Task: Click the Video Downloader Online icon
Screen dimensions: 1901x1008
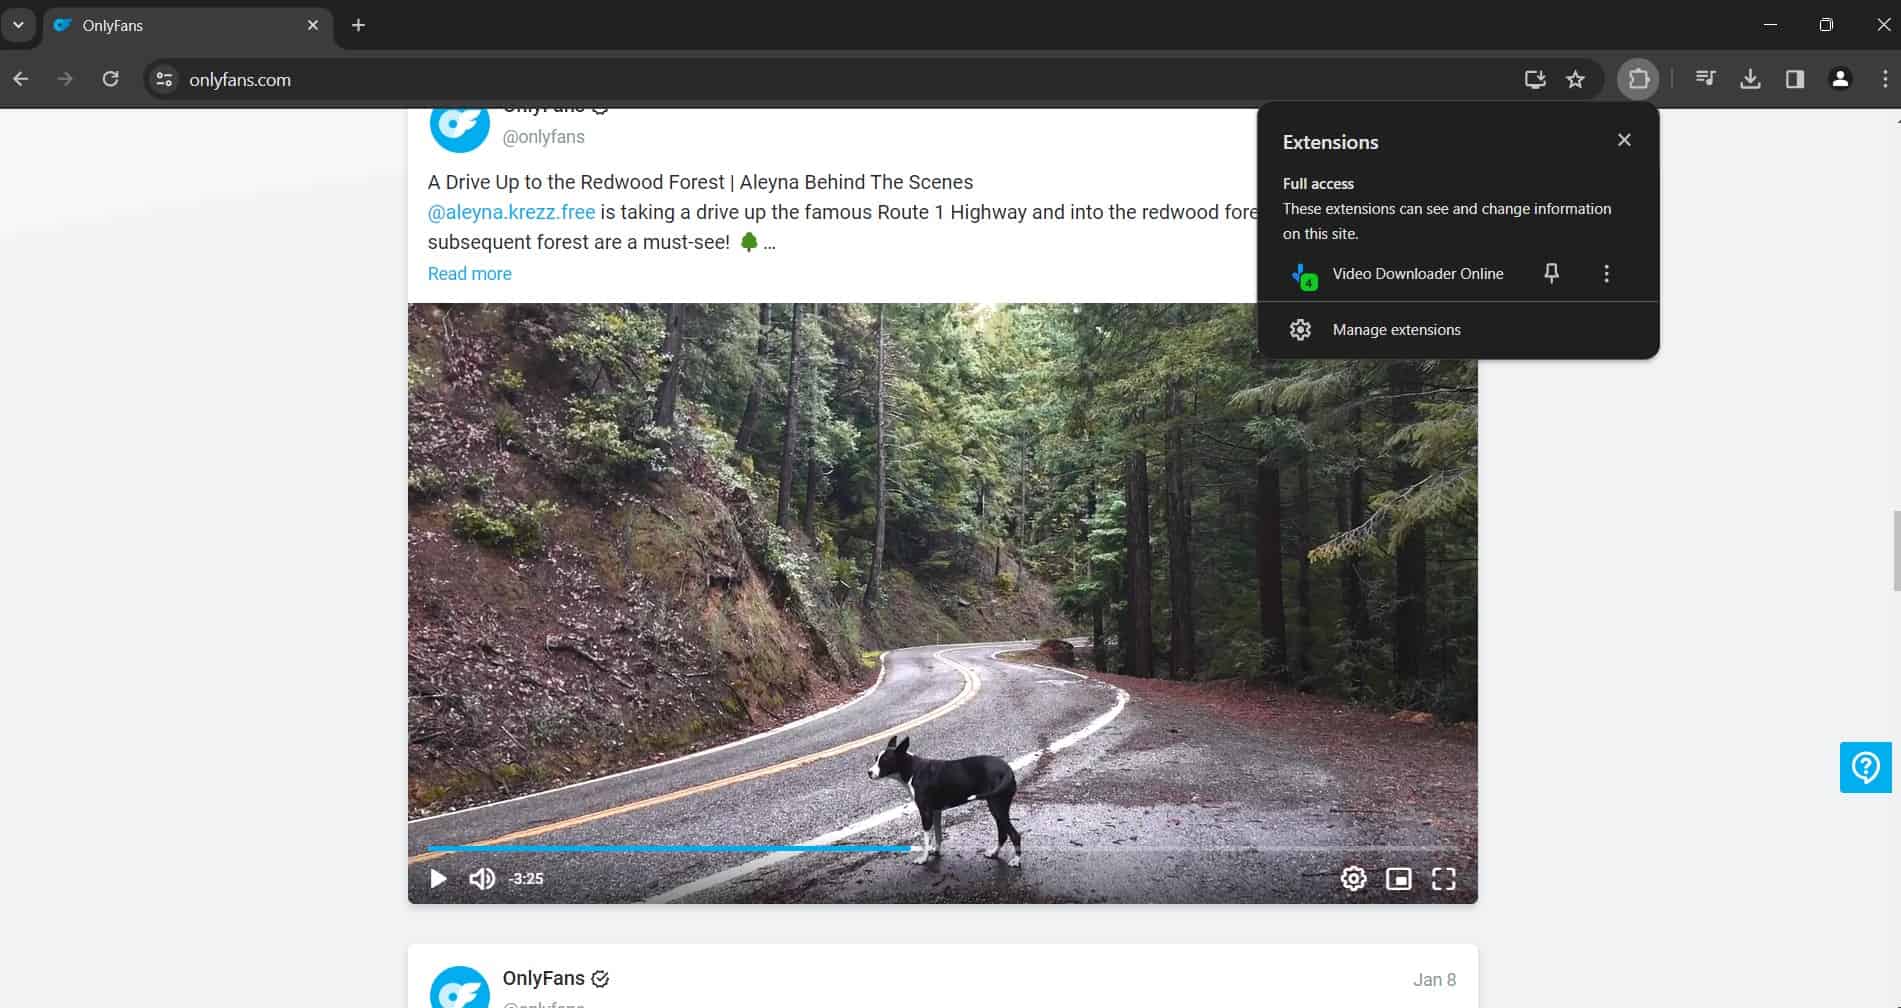Action: (1304, 275)
